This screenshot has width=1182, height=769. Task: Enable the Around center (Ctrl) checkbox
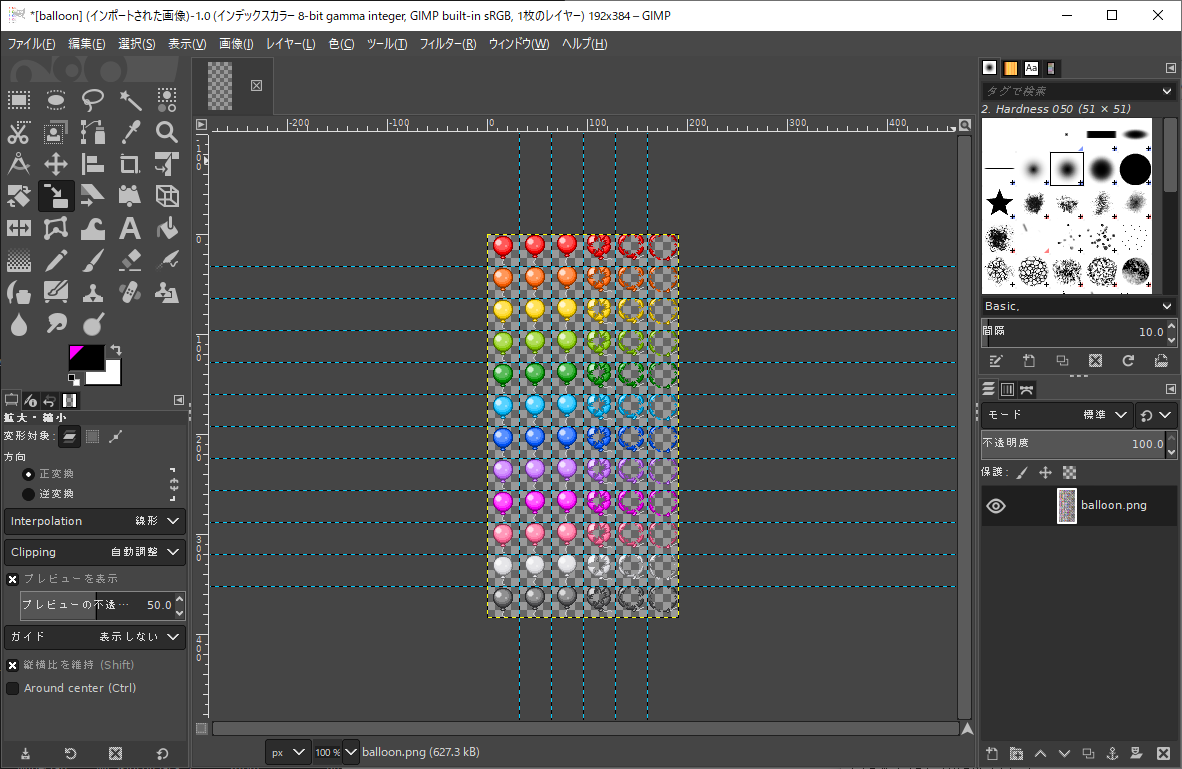coord(13,688)
